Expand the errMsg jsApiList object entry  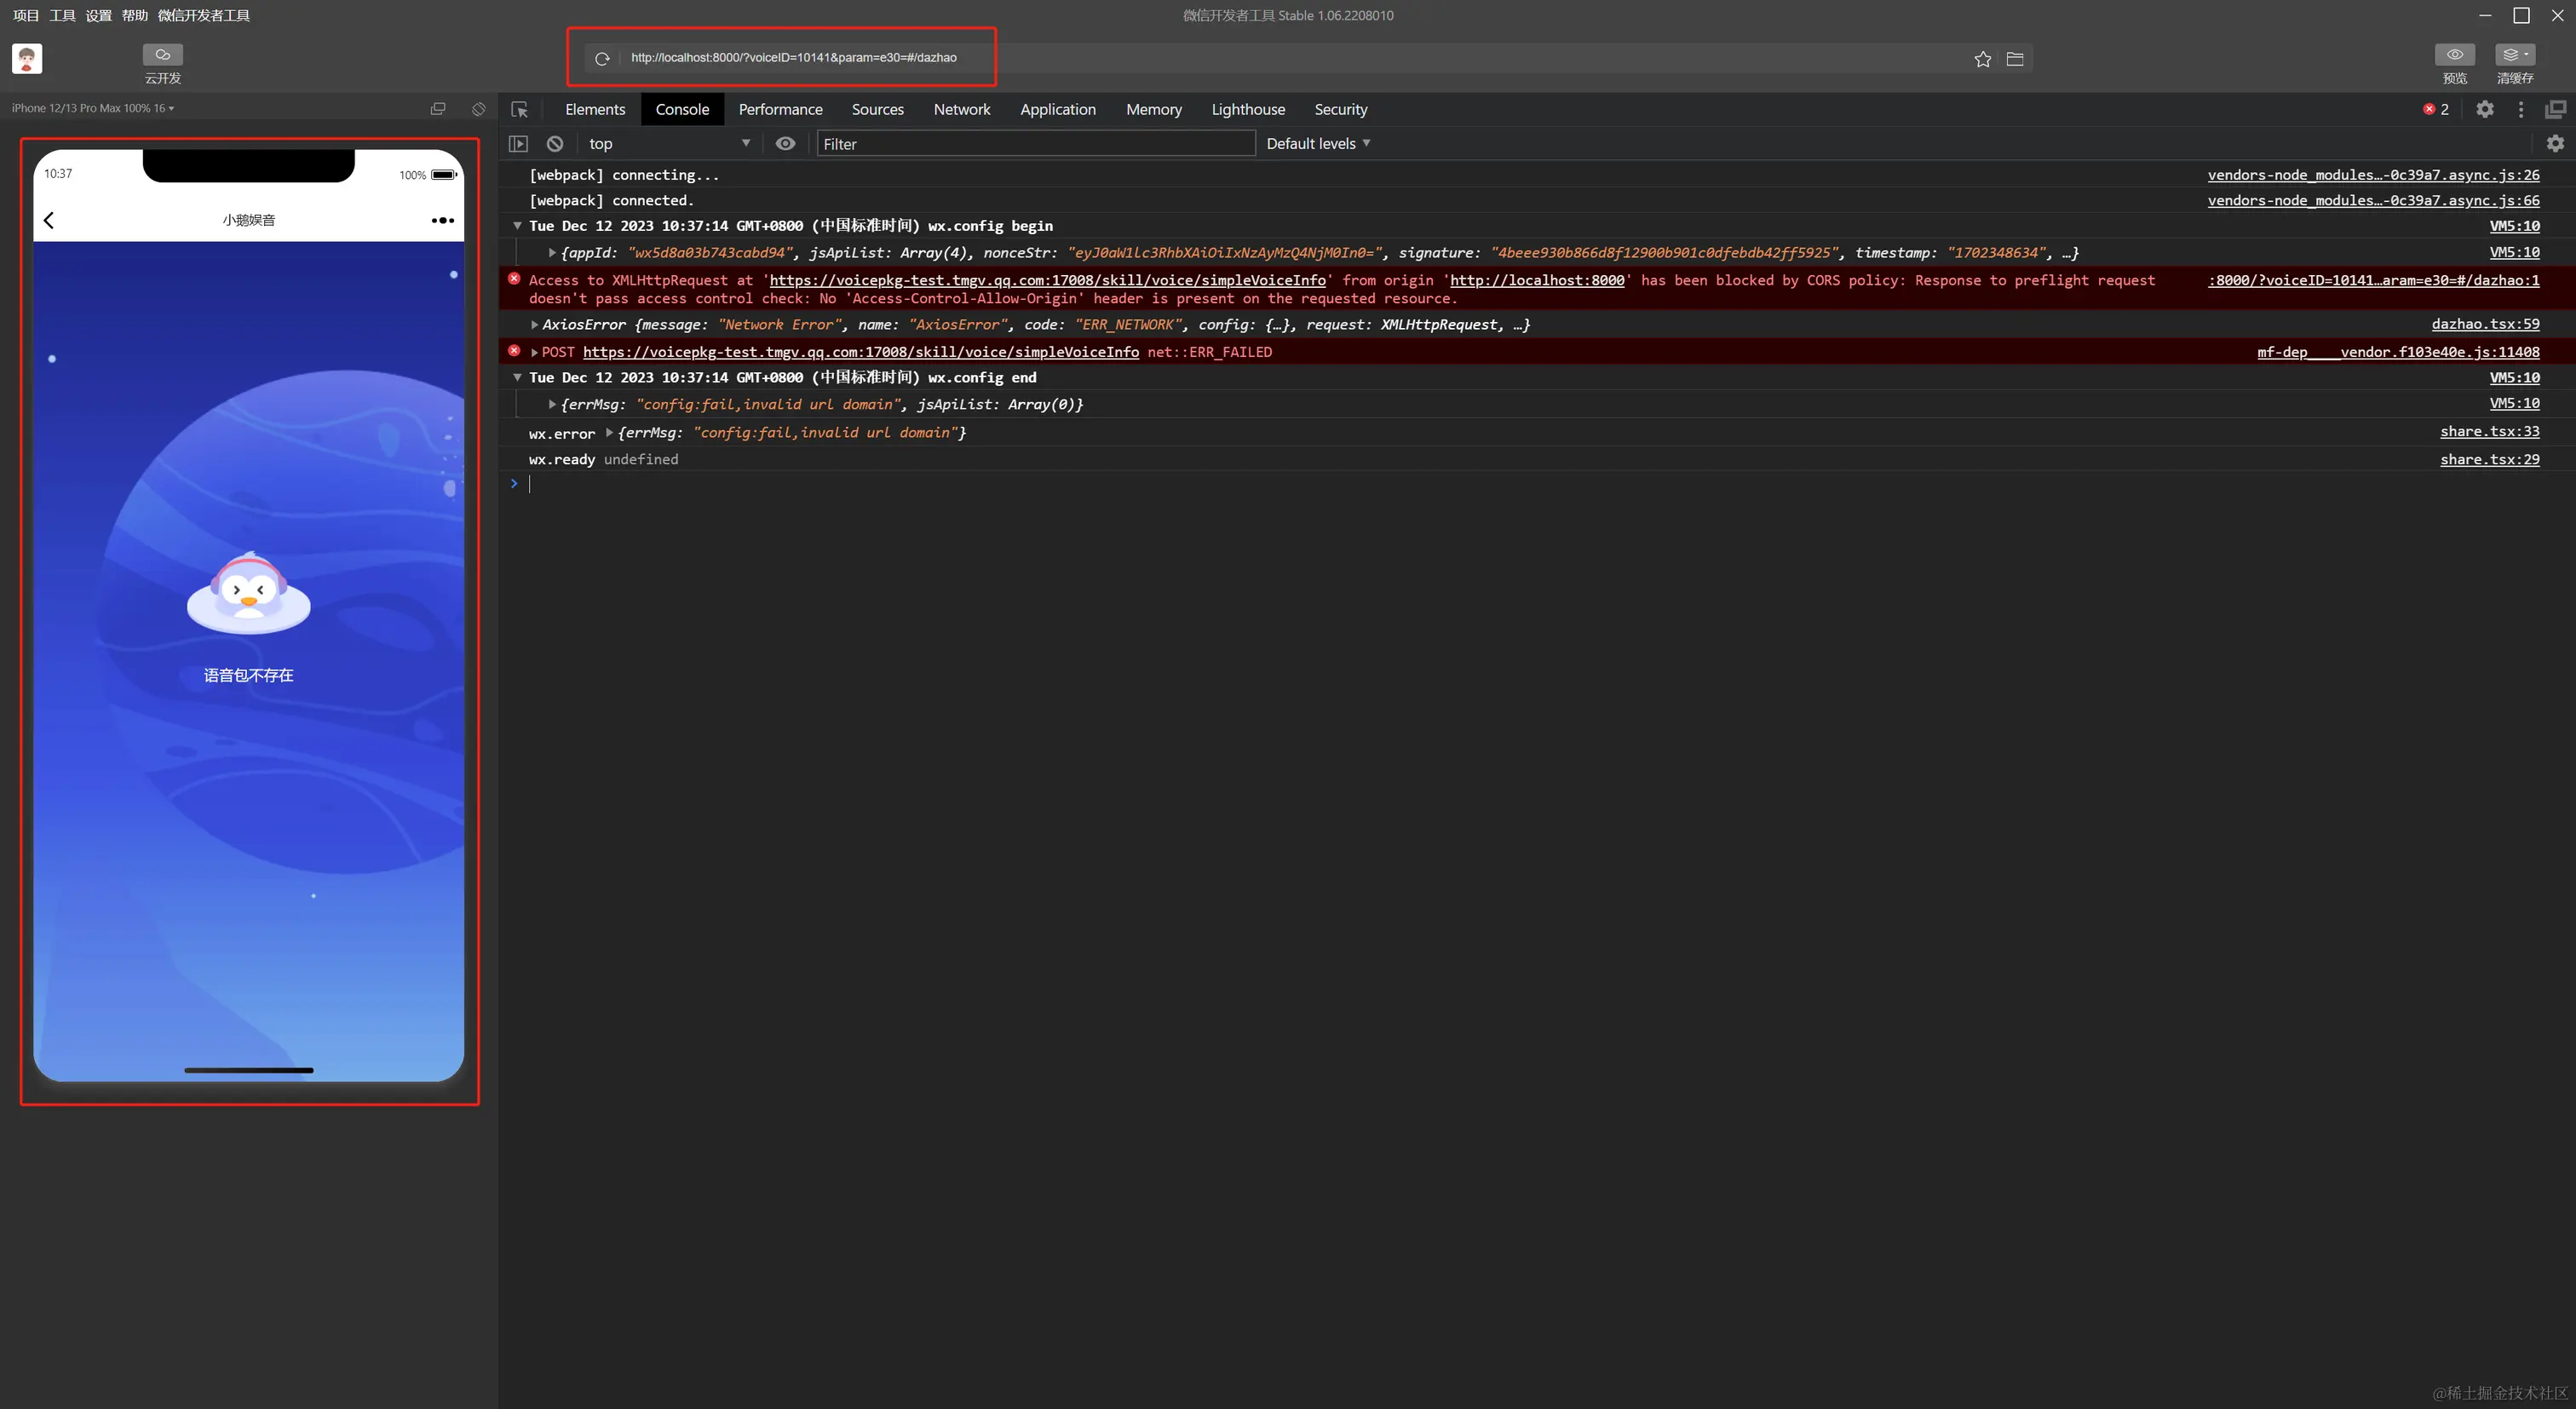pos(552,405)
